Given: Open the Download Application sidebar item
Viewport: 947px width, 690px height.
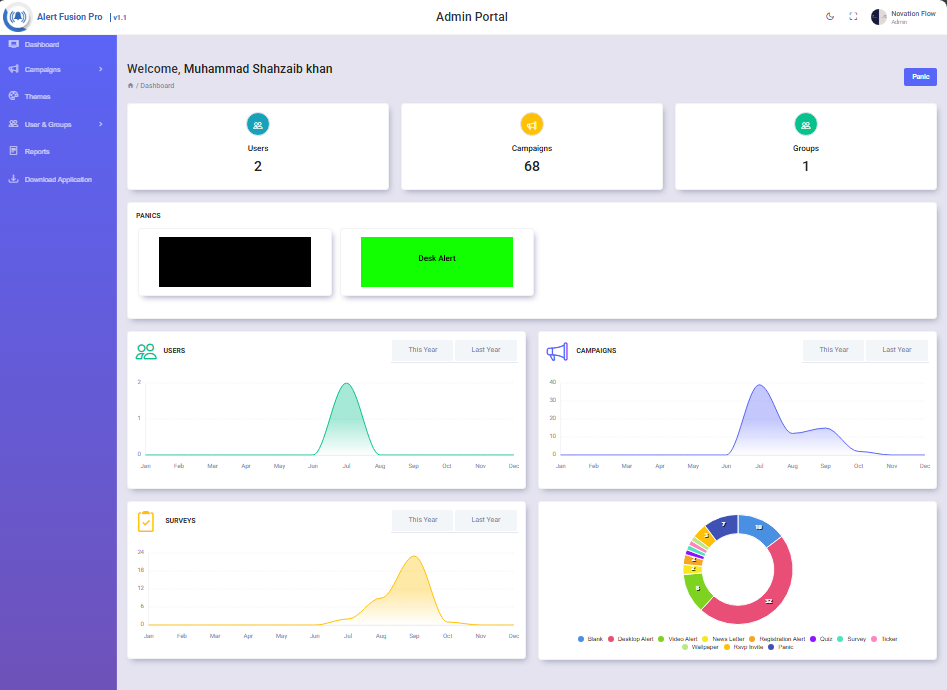Looking at the screenshot, I should pyautogui.click(x=57, y=180).
